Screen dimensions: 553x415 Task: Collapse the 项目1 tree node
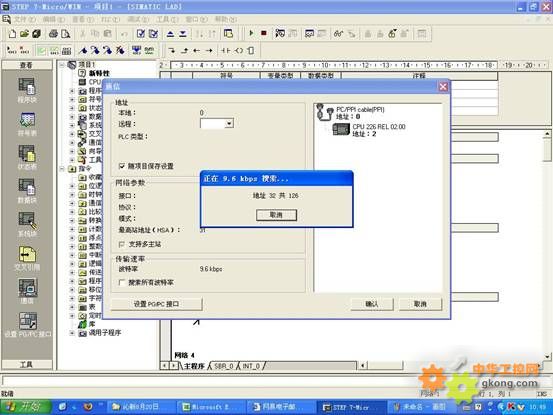[62, 65]
